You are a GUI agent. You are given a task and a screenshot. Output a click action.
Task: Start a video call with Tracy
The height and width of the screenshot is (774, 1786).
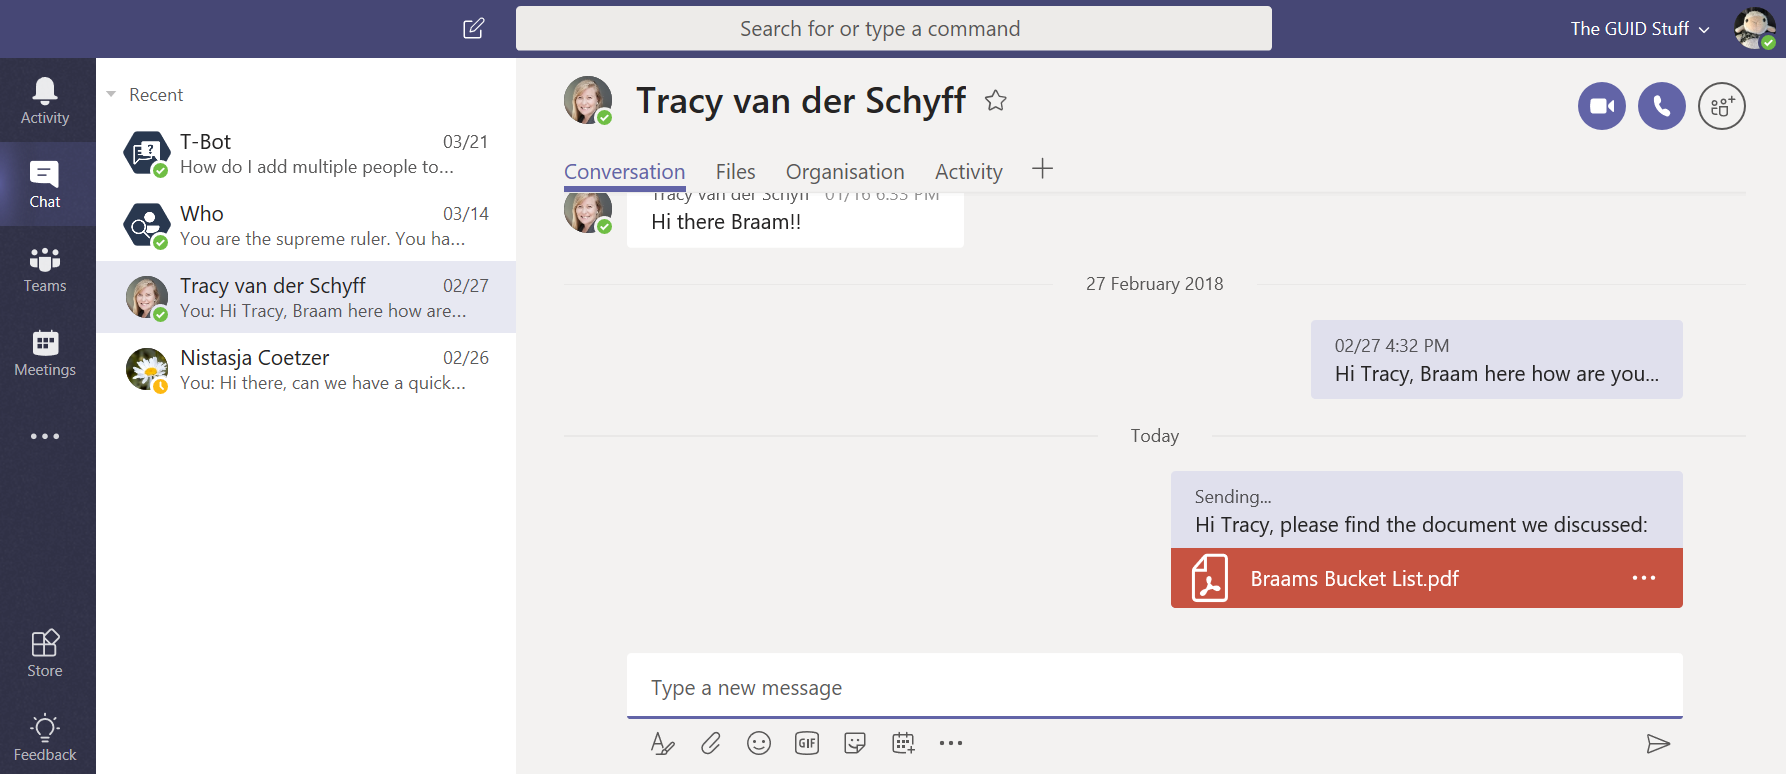point(1601,106)
